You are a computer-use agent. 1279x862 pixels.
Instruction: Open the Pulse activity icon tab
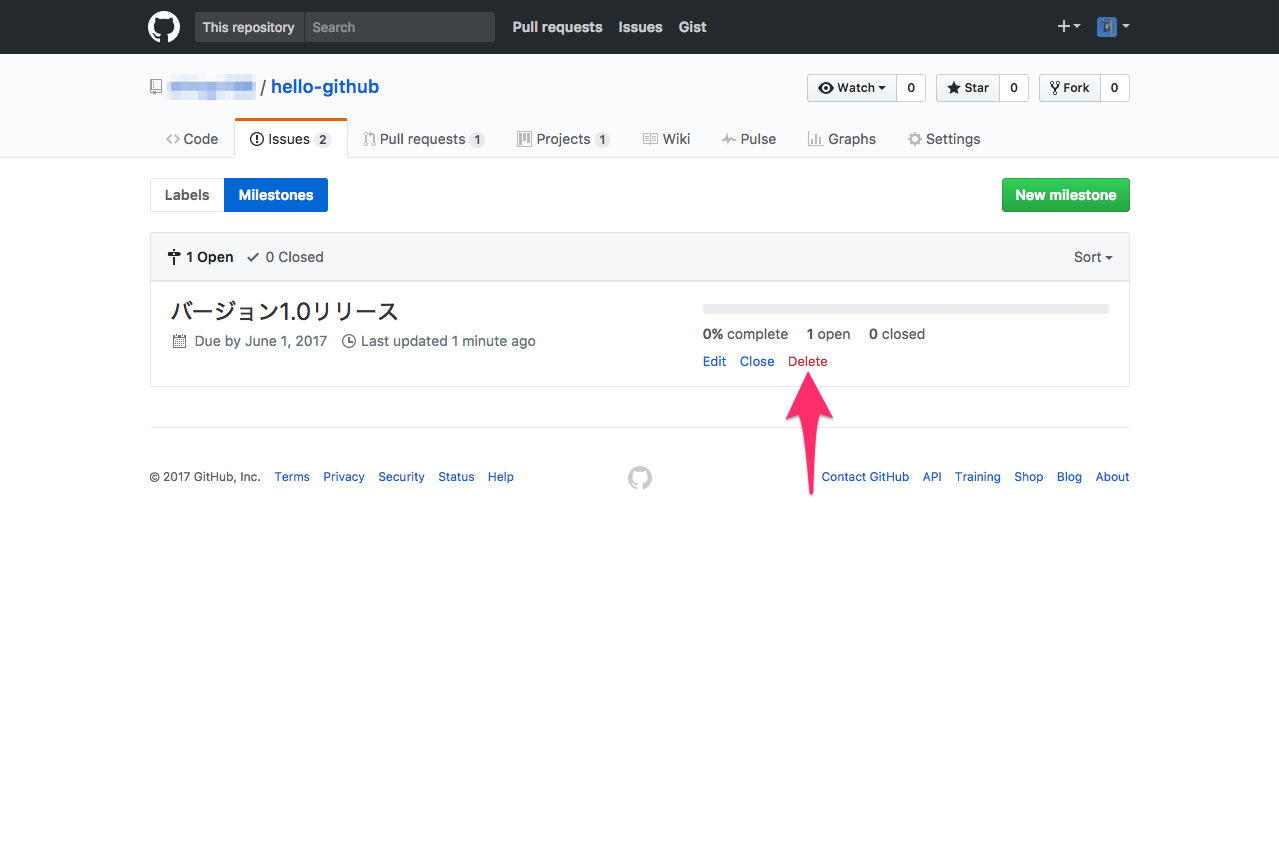point(729,138)
